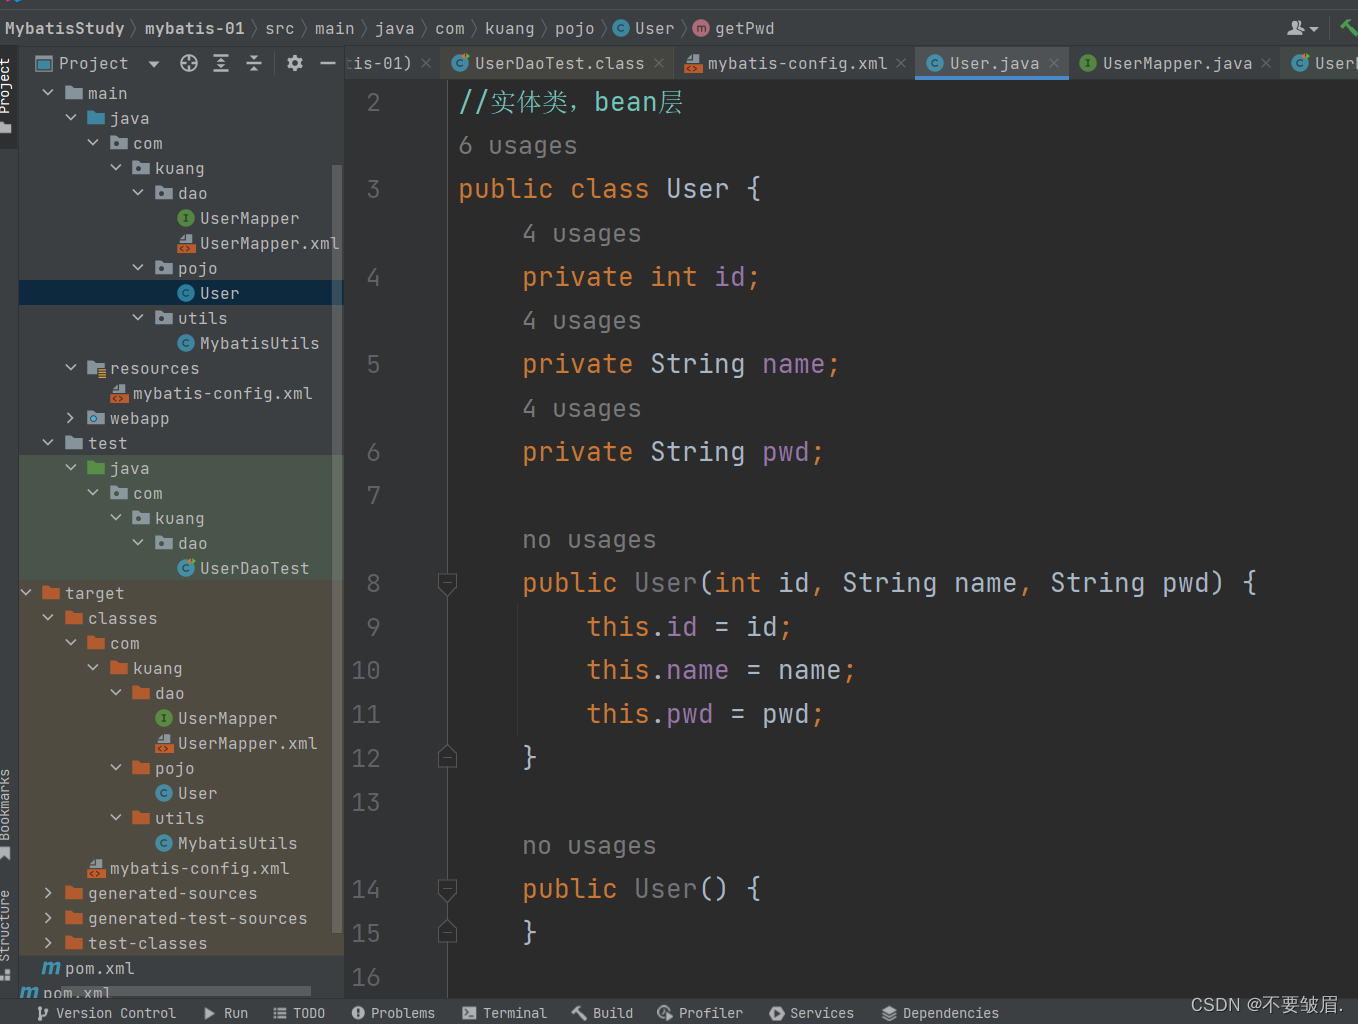Open the TODO tool window
Viewport: 1358px width, 1024px height.
pyautogui.click(x=299, y=1013)
